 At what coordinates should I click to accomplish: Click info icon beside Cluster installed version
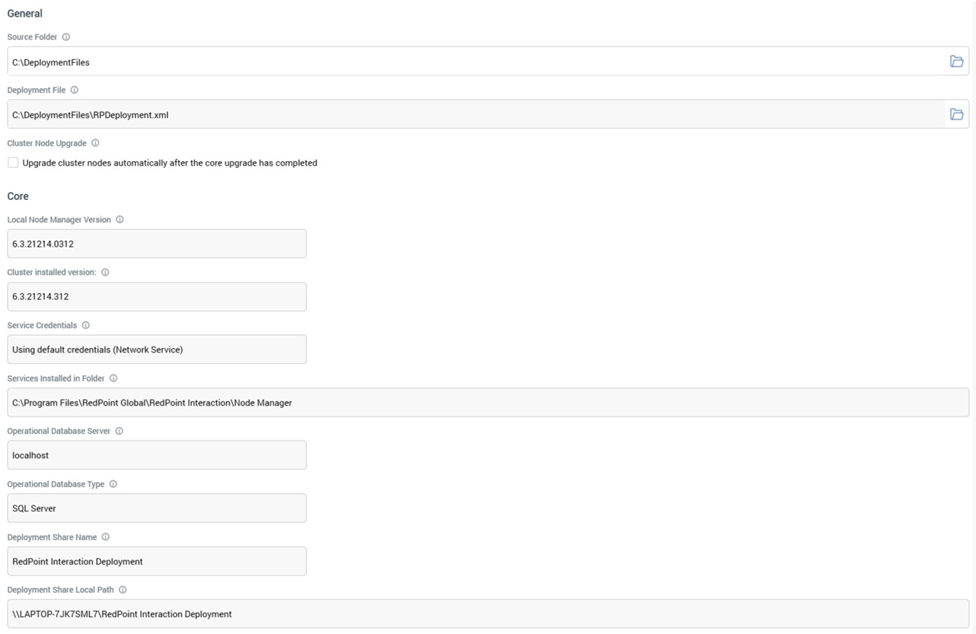[x=105, y=272]
